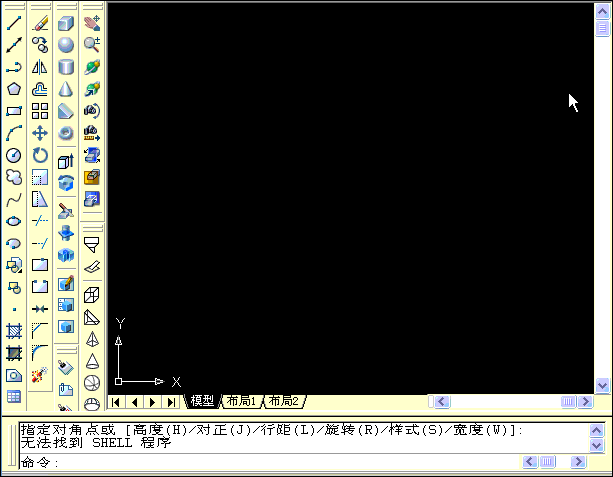Select the Trim tool
This screenshot has height=477, width=613.
(40, 221)
